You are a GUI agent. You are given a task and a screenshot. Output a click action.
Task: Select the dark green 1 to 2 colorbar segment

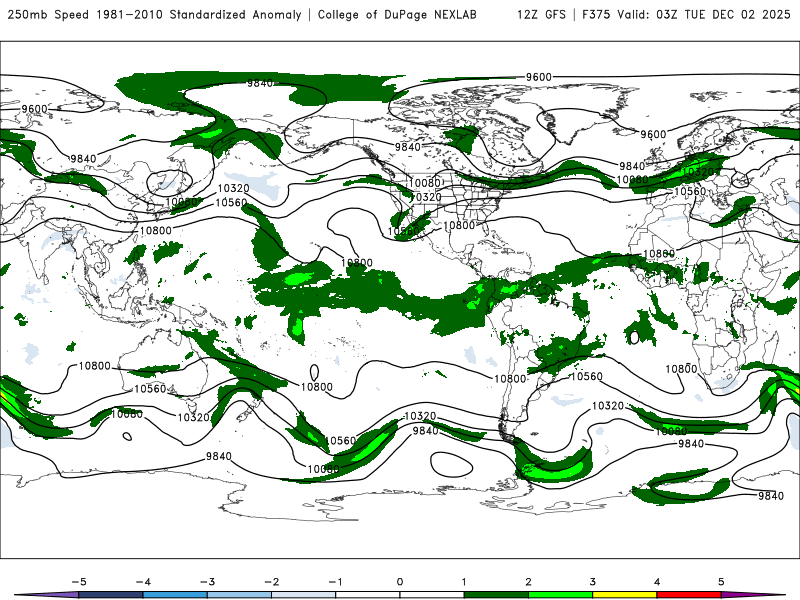(x=496, y=595)
